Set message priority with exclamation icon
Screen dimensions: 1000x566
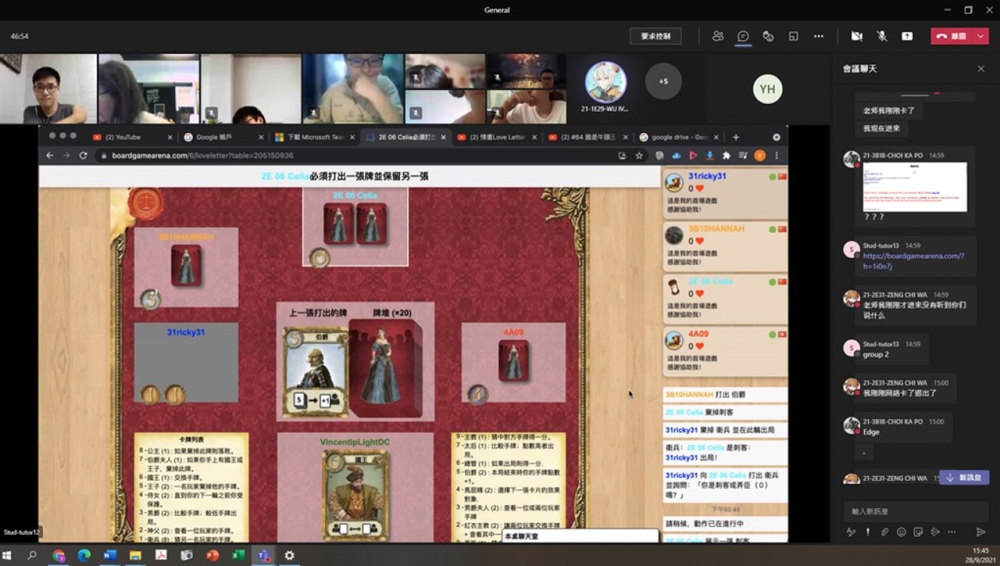pyautogui.click(x=867, y=532)
